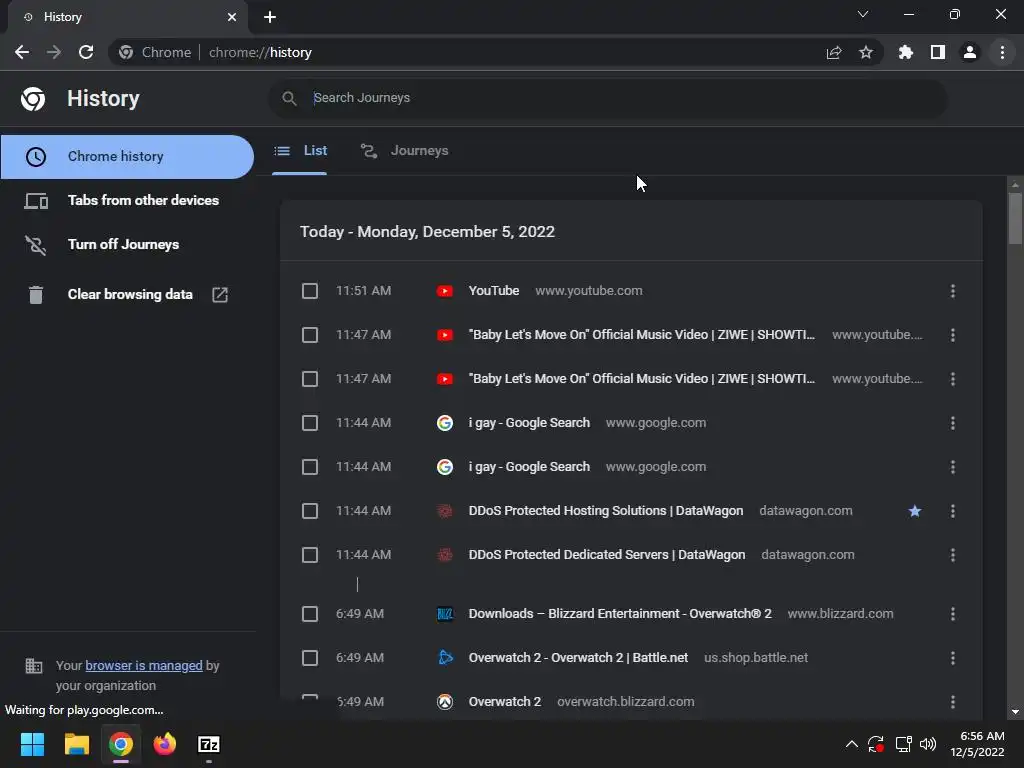Open actions menu for DDoS Protected Dedicated Servers
The height and width of the screenshot is (768, 1024).
[953, 555]
